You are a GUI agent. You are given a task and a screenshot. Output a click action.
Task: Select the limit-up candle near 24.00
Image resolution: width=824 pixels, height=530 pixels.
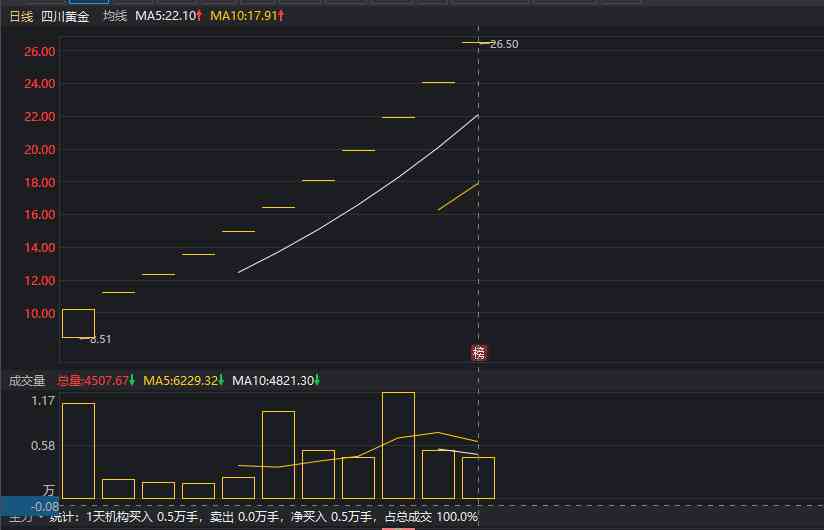438,83
